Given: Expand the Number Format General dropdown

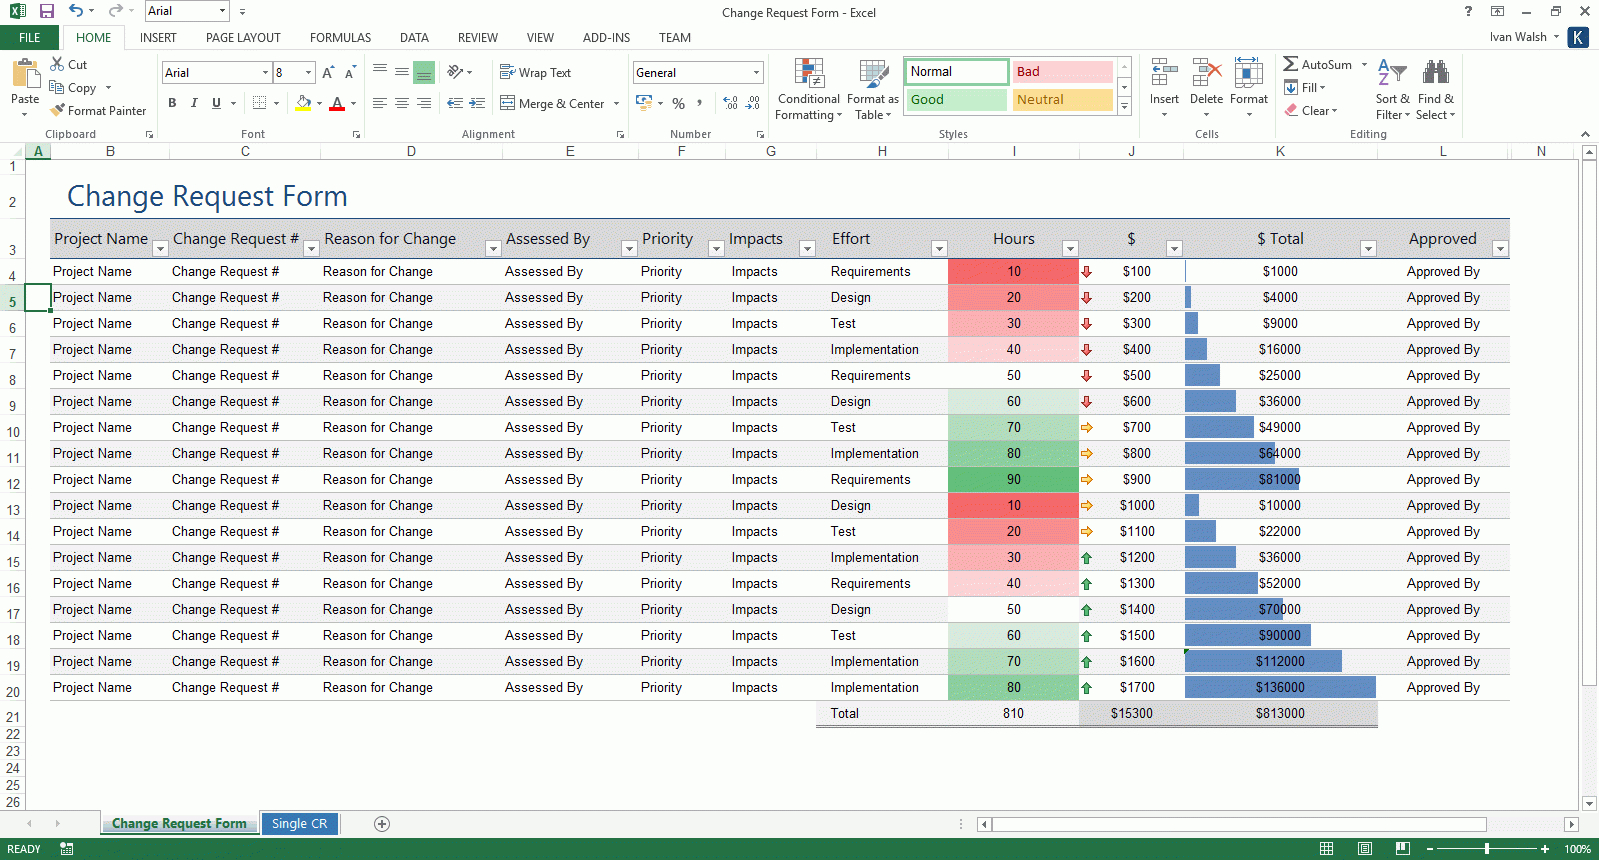Looking at the screenshot, I should click(x=756, y=73).
